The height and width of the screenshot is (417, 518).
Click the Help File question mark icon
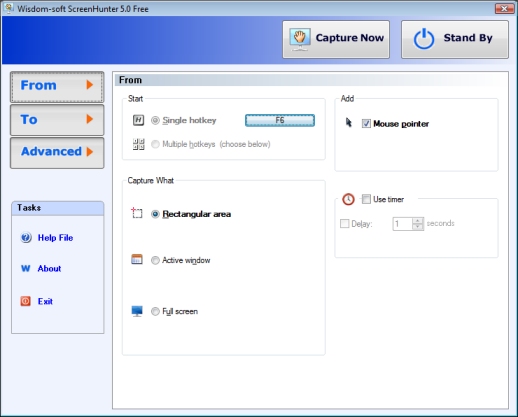pyautogui.click(x=26, y=238)
